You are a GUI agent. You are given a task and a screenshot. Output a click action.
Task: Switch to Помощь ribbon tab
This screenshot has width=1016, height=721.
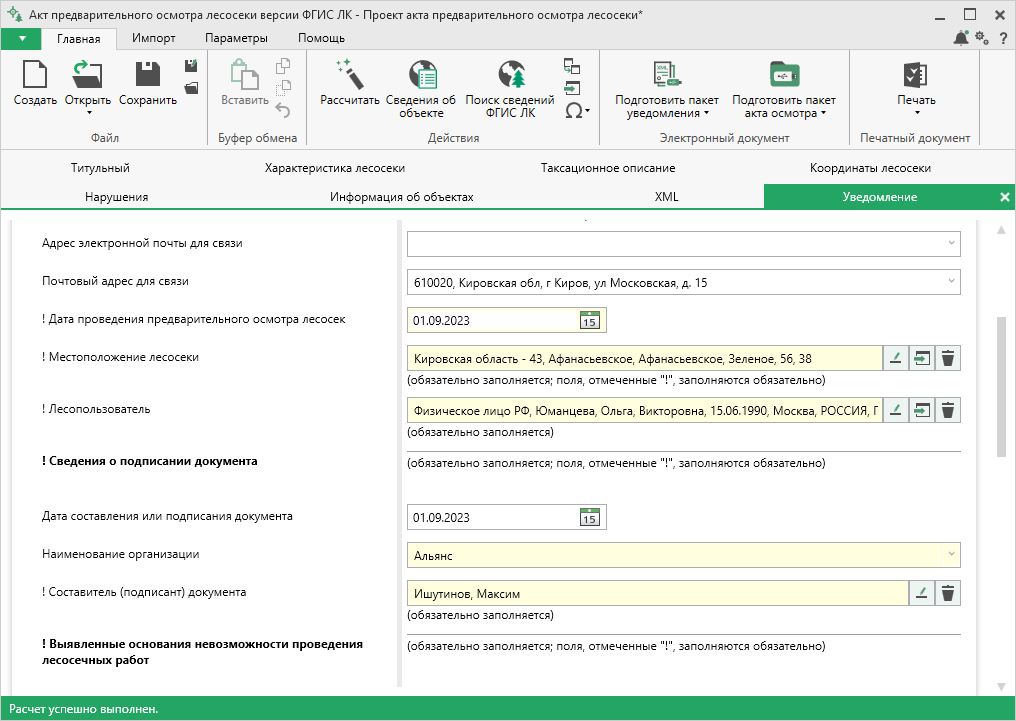point(321,38)
